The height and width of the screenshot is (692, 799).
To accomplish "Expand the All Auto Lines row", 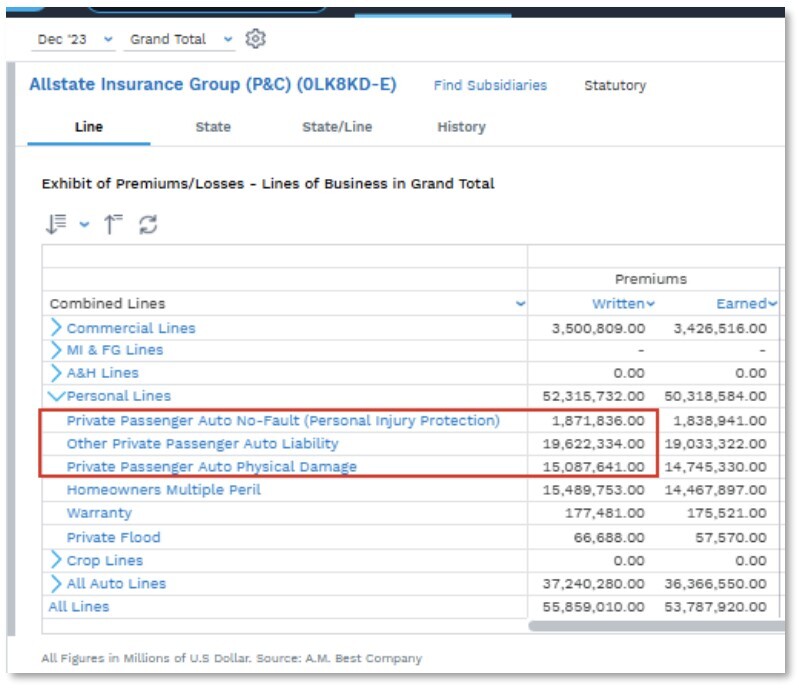I will [56, 583].
